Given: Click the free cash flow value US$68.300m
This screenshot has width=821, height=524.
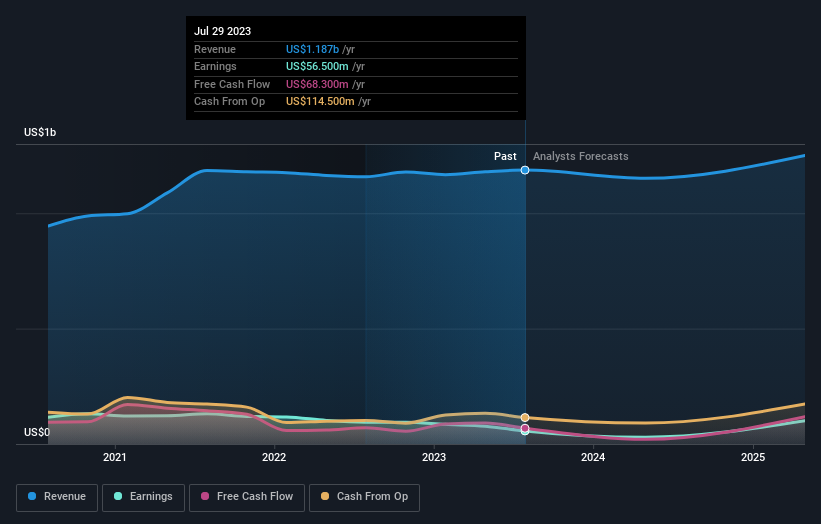Looking at the screenshot, I should pos(317,84).
